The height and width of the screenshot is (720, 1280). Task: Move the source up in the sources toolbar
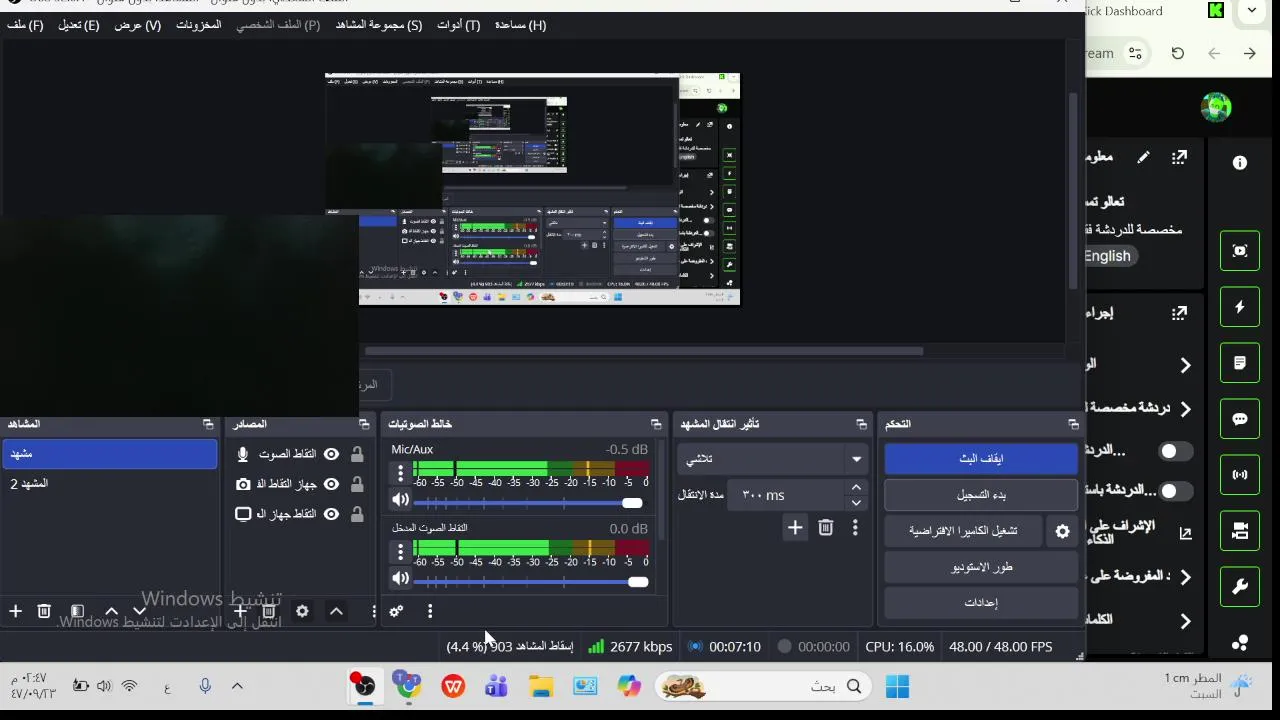click(336, 611)
